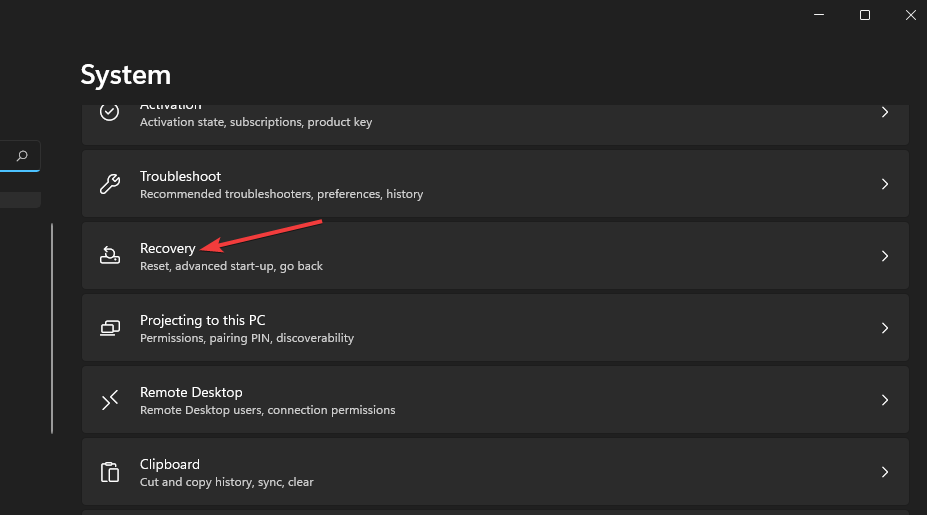Minimize the Settings window

pos(819,15)
